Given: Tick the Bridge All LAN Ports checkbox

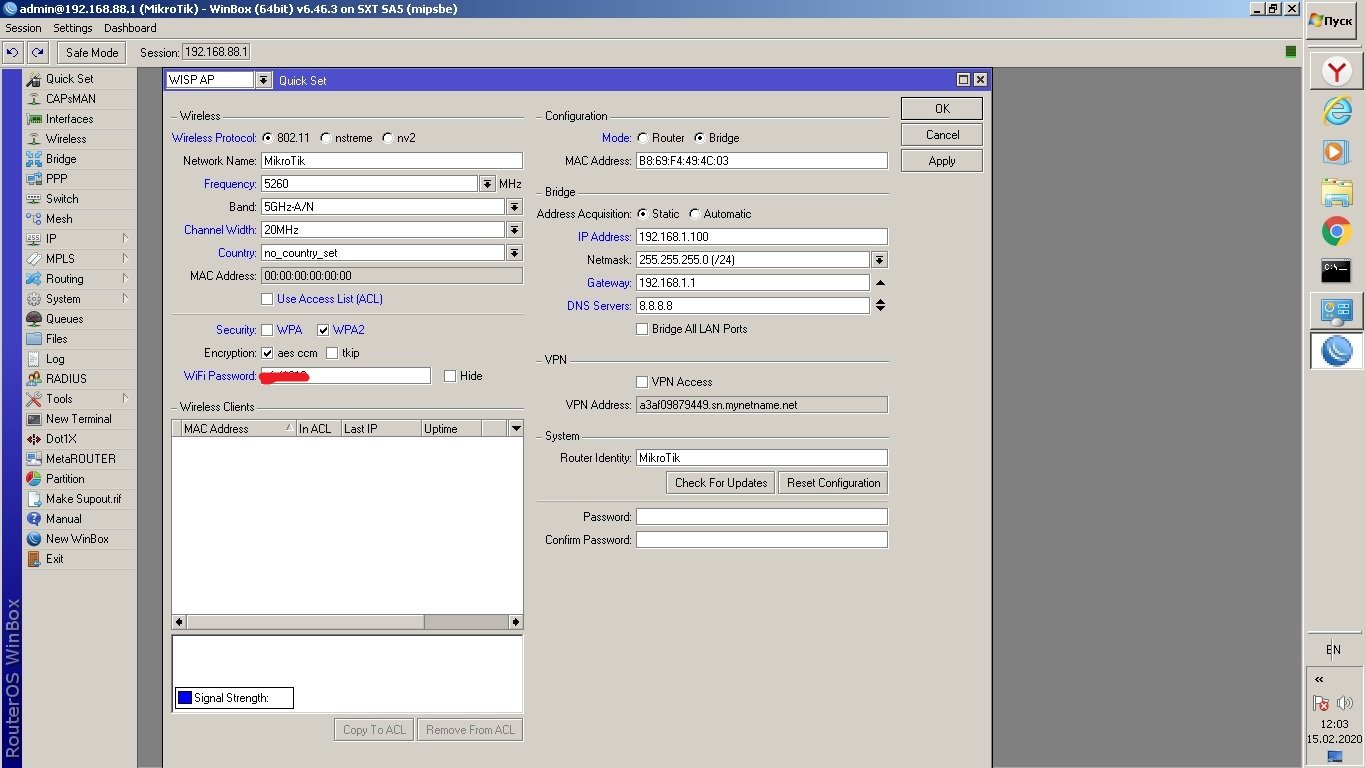Looking at the screenshot, I should pyautogui.click(x=642, y=329).
